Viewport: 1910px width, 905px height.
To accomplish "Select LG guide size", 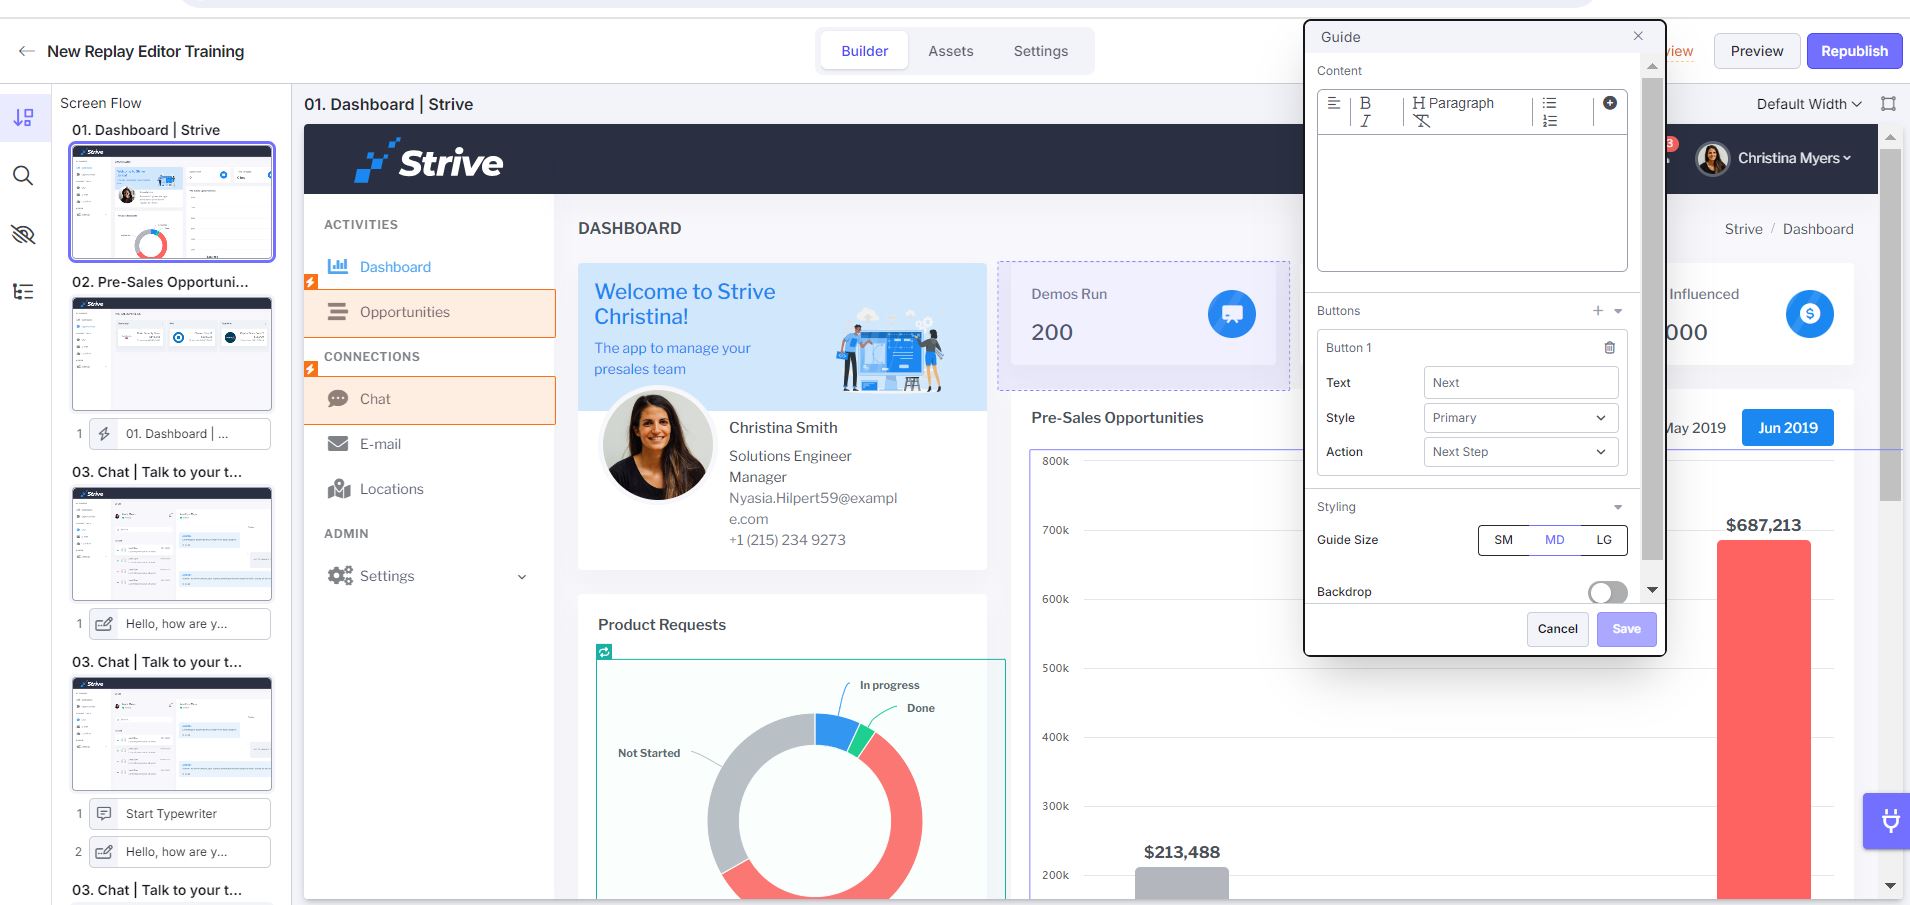I will pos(1604,540).
